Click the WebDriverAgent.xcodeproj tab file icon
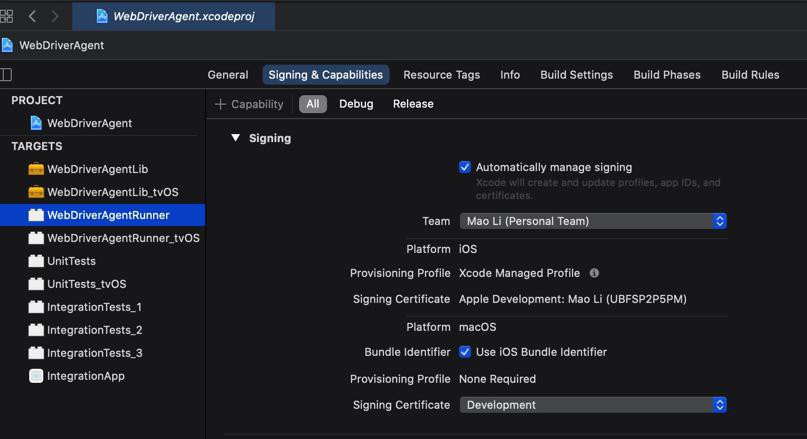The height and width of the screenshot is (439, 807). [102, 16]
